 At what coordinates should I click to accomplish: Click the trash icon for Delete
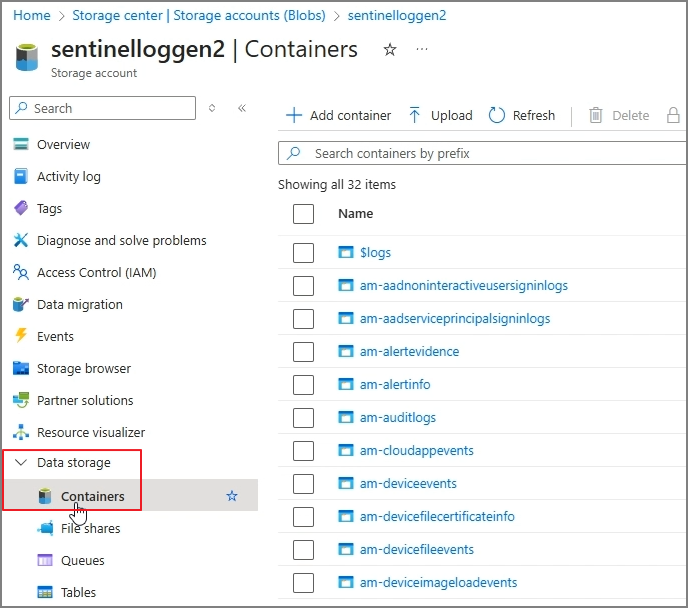click(x=595, y=115)
